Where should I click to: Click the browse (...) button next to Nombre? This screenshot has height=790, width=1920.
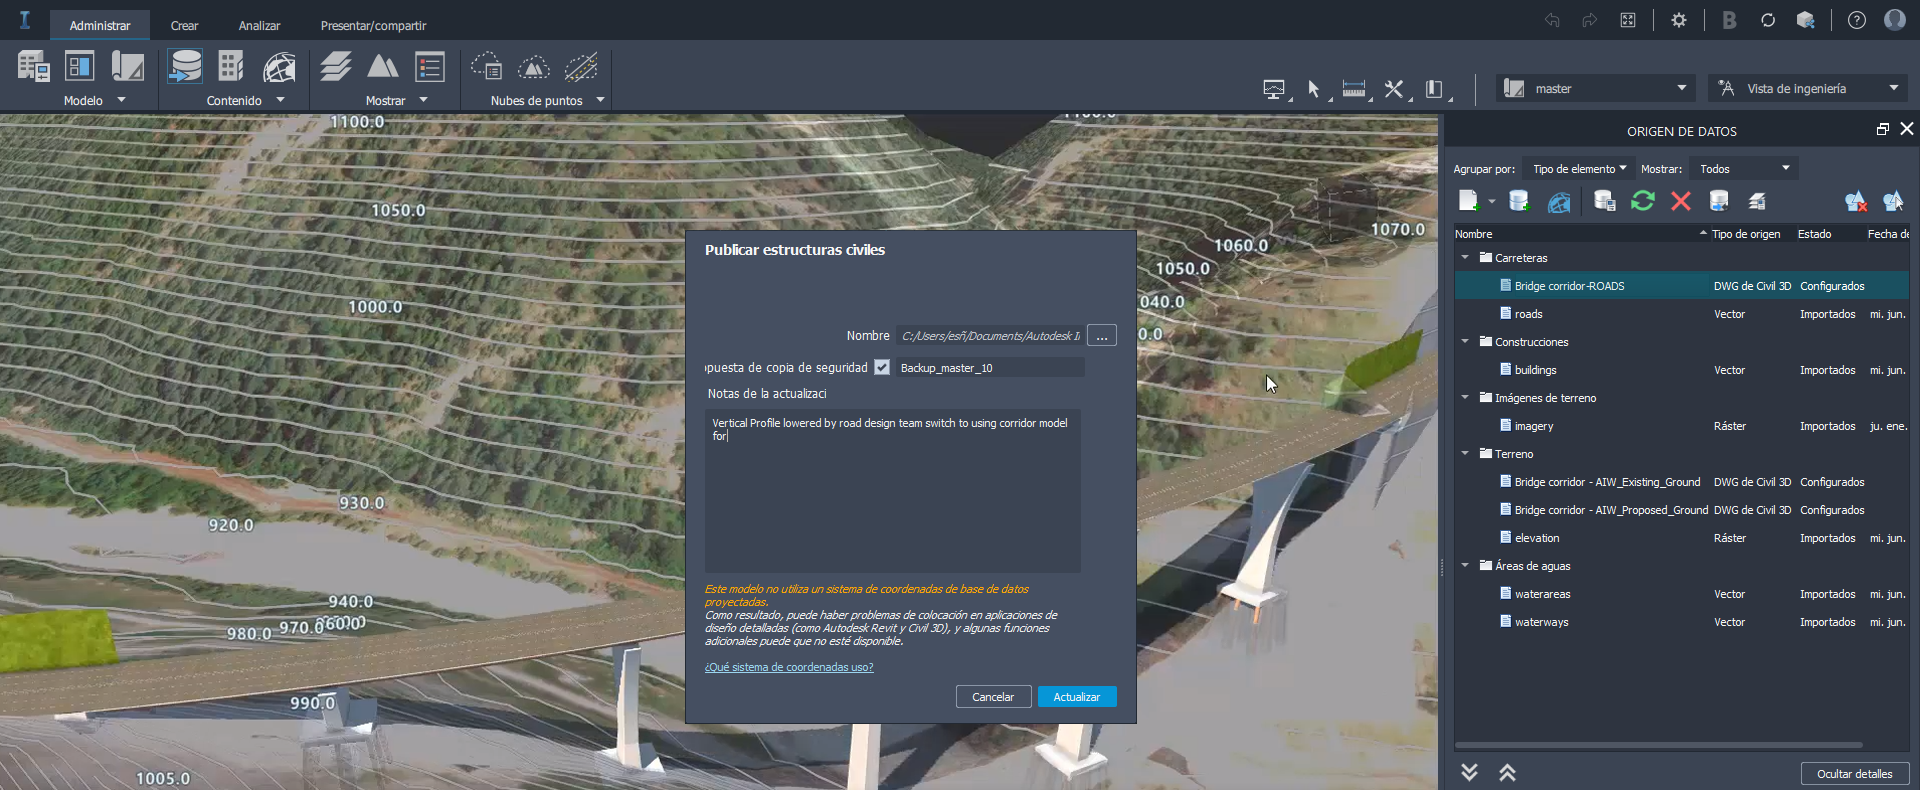coord(1102,336)
